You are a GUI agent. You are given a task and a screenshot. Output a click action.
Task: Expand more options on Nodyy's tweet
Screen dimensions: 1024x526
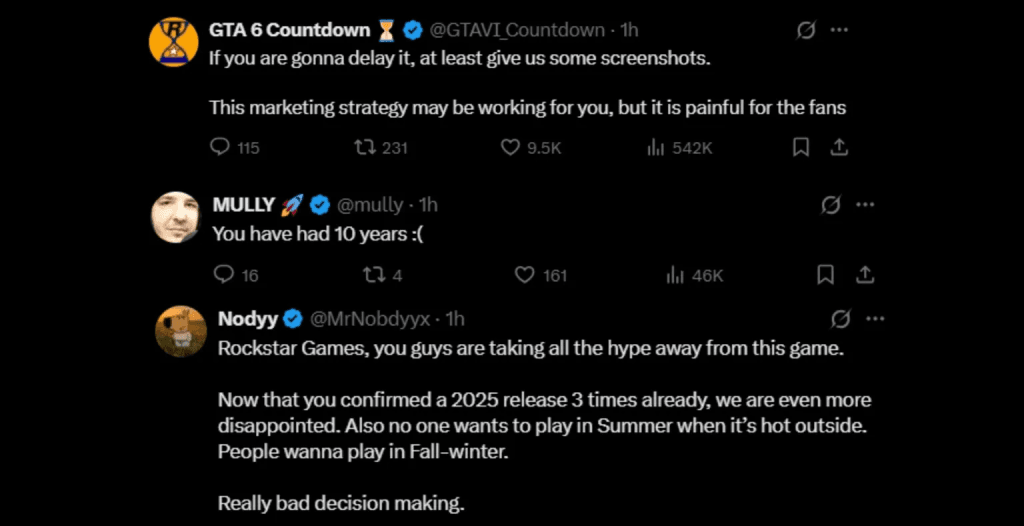[875, 319]
